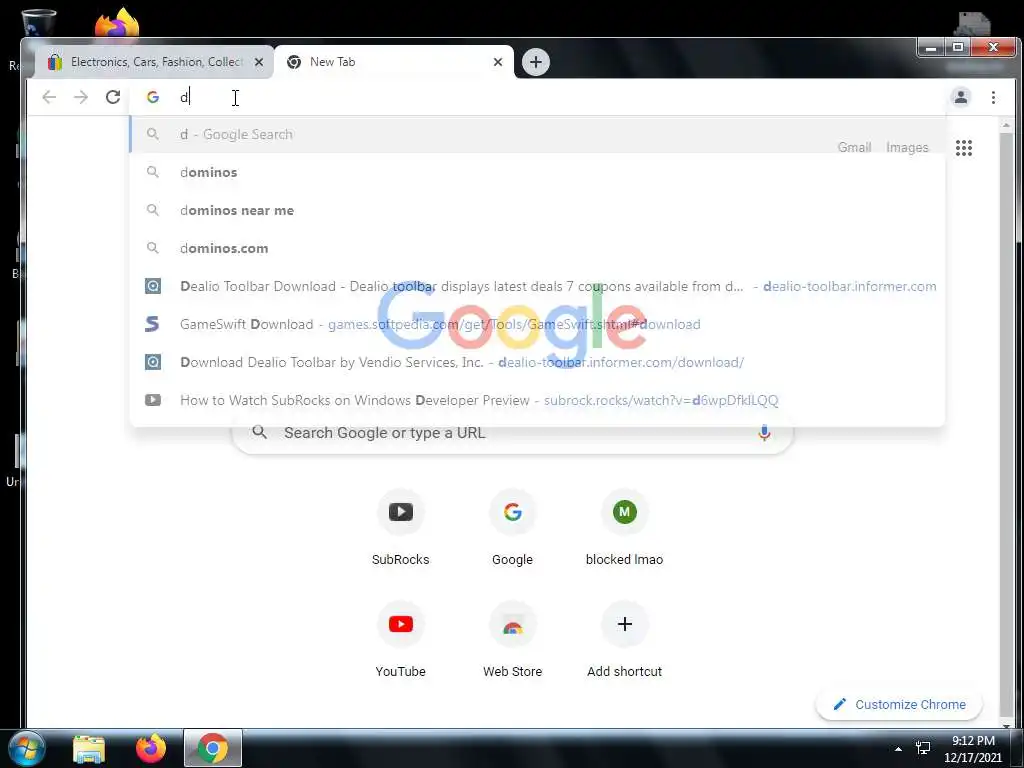Viewport: 1024px width, 768px height.
Task: Select the Recycle Bin desktop icon
Action: tap(39, 22)
